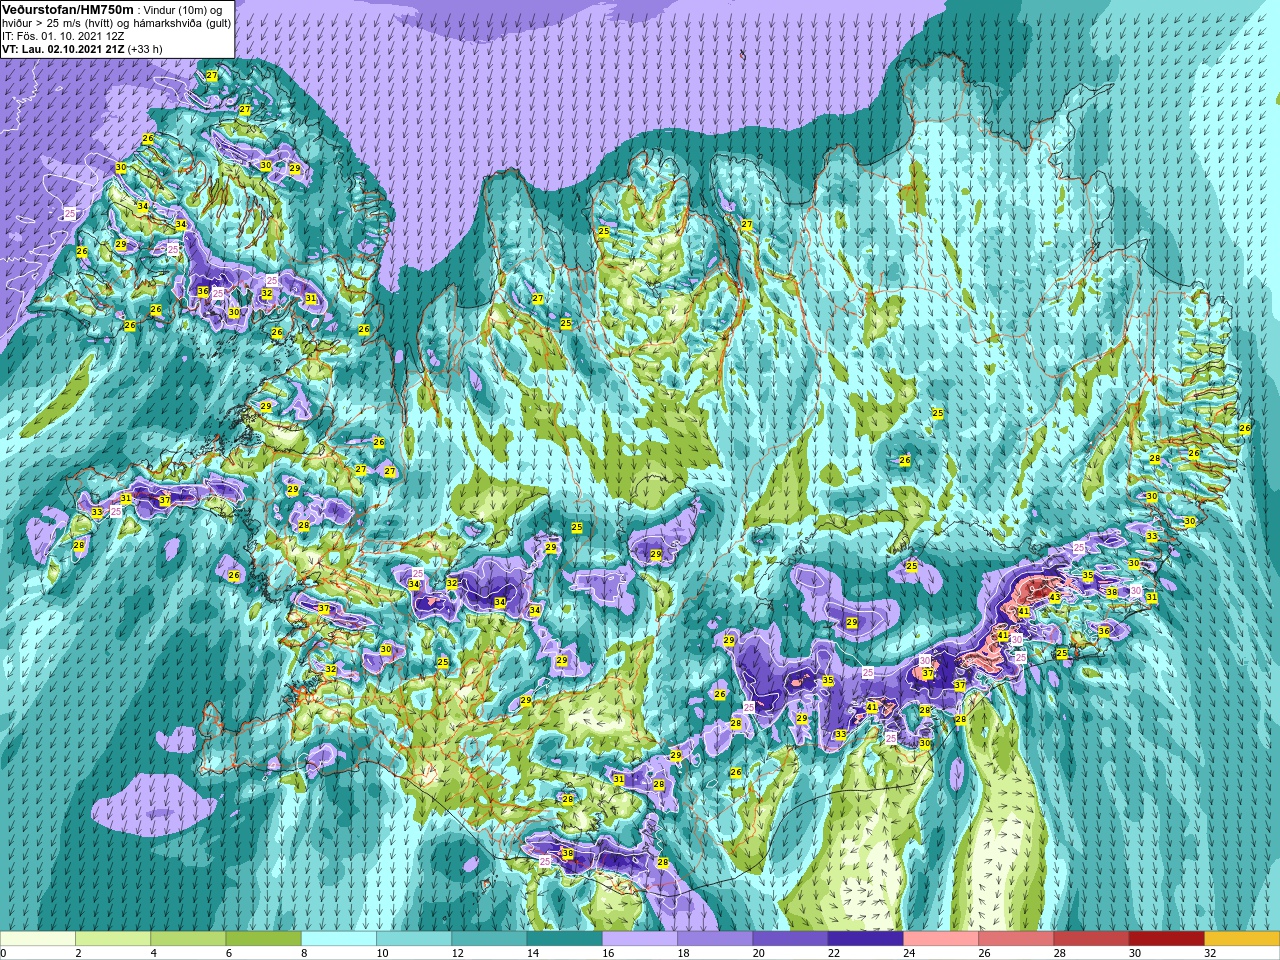Pick the 14–16 m/s dark teal legend swatch
This screenshot has height=960, width=1280.
[x=564, y=939]
